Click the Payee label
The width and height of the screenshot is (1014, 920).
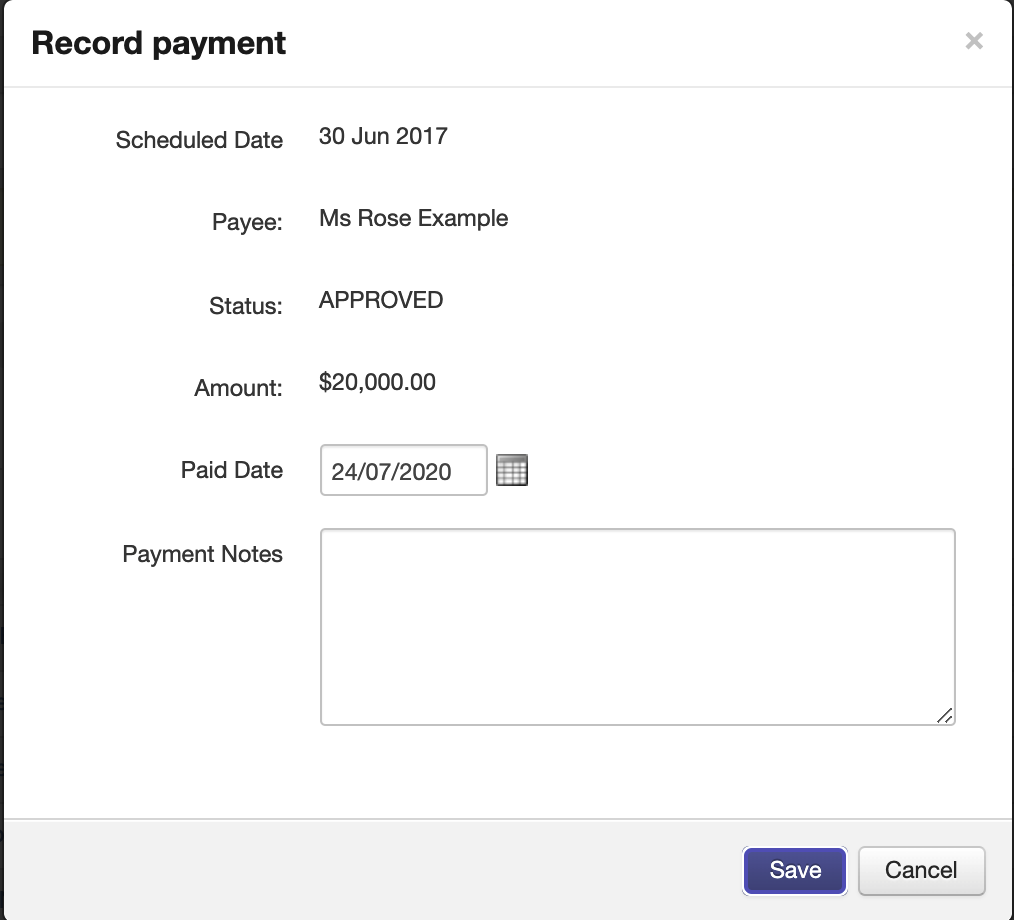[x=247, y=222]
